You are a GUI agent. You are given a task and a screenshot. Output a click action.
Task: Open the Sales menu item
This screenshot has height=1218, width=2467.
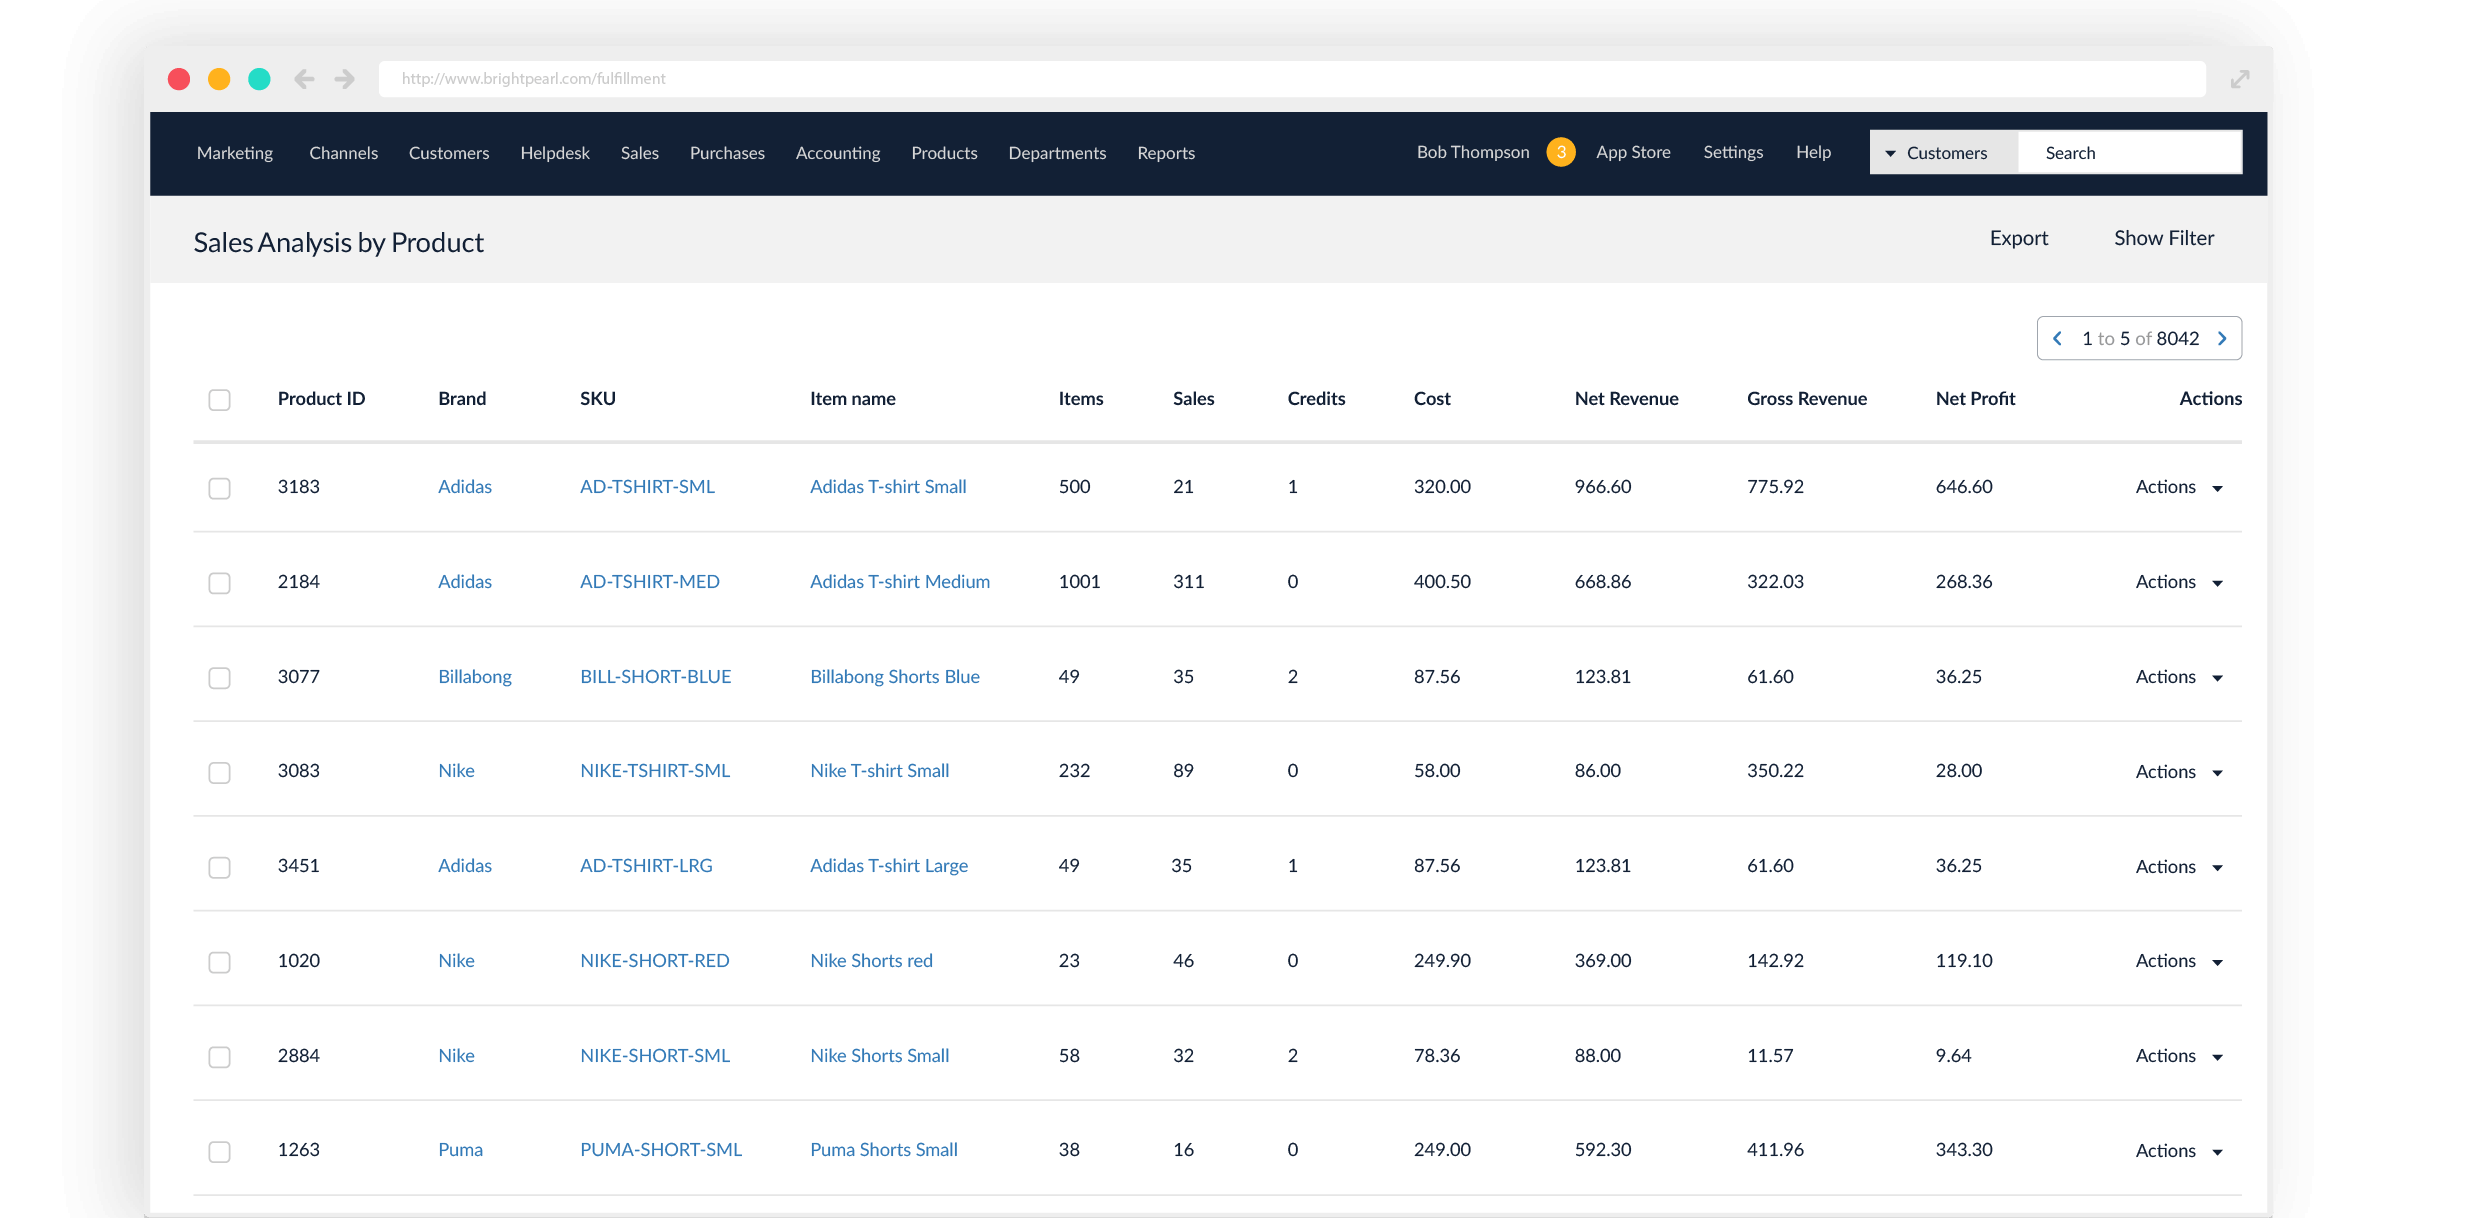click(x=637, y=153)
